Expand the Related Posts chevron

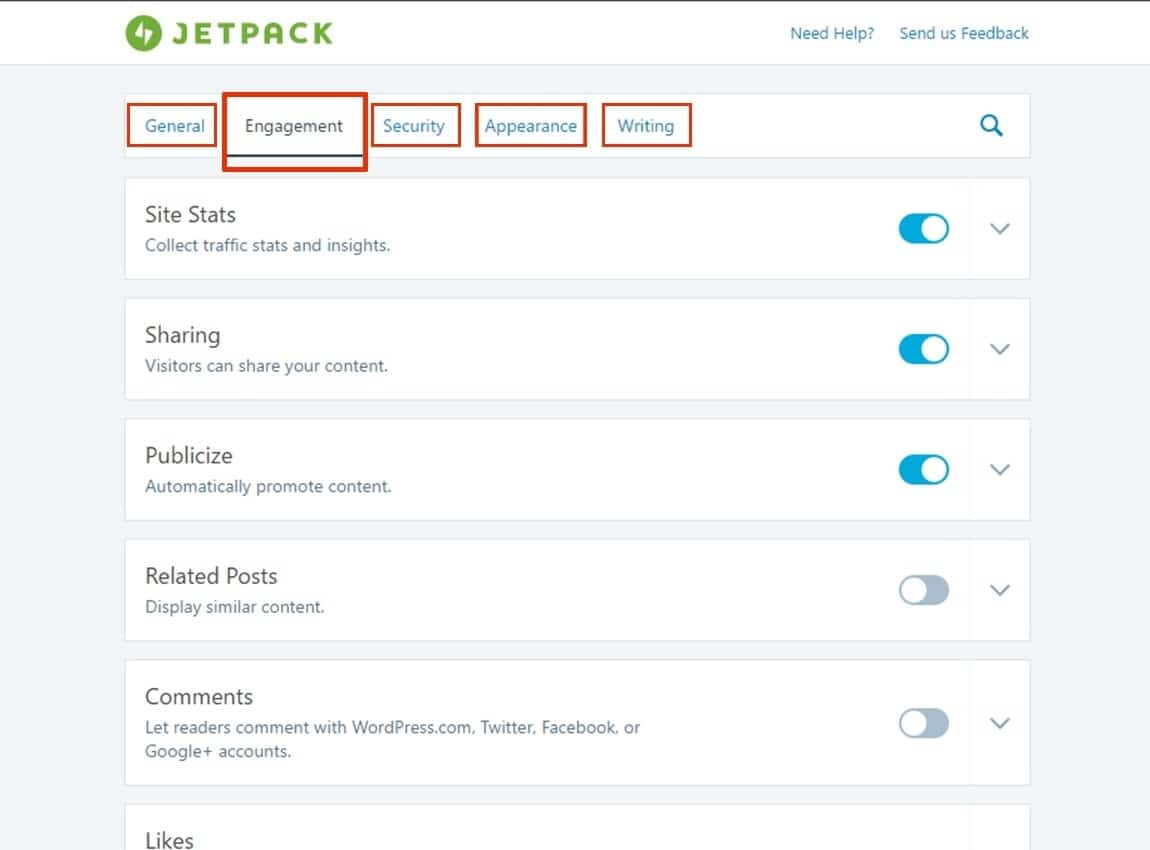coord(1000,590)
